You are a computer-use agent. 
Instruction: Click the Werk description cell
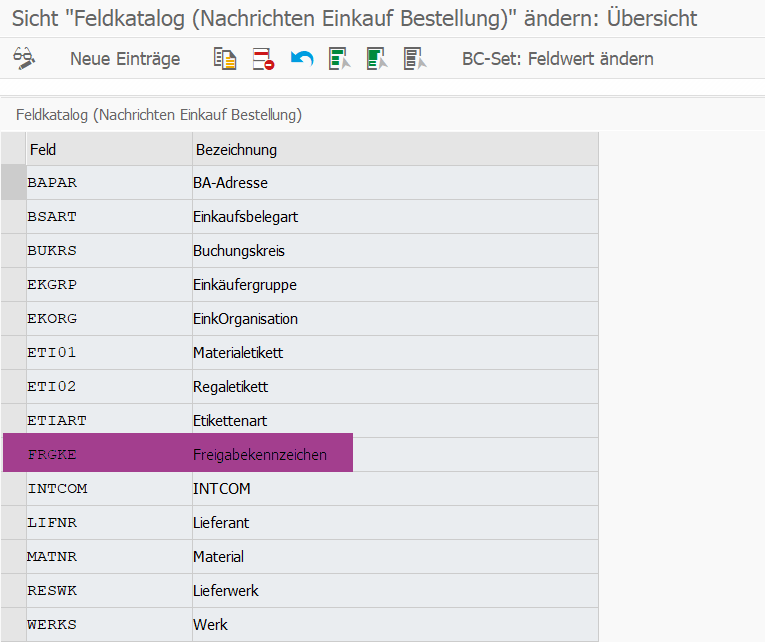coord(395,624)
